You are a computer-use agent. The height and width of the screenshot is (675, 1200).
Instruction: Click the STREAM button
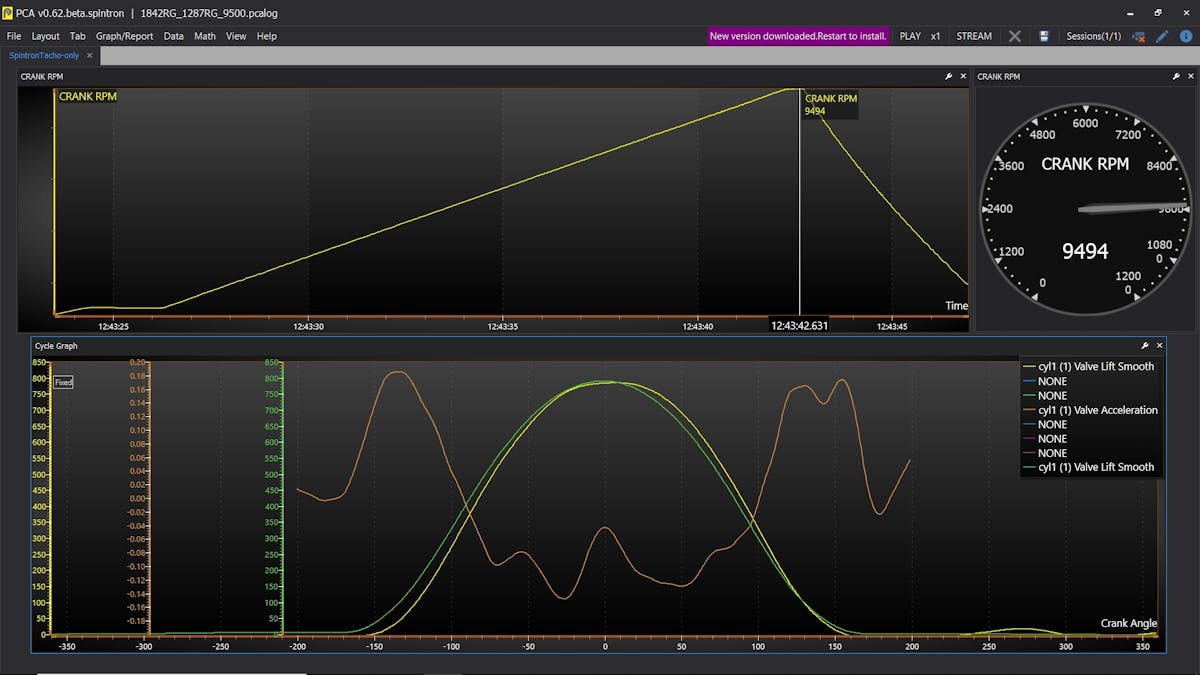(x=974, y=36)
